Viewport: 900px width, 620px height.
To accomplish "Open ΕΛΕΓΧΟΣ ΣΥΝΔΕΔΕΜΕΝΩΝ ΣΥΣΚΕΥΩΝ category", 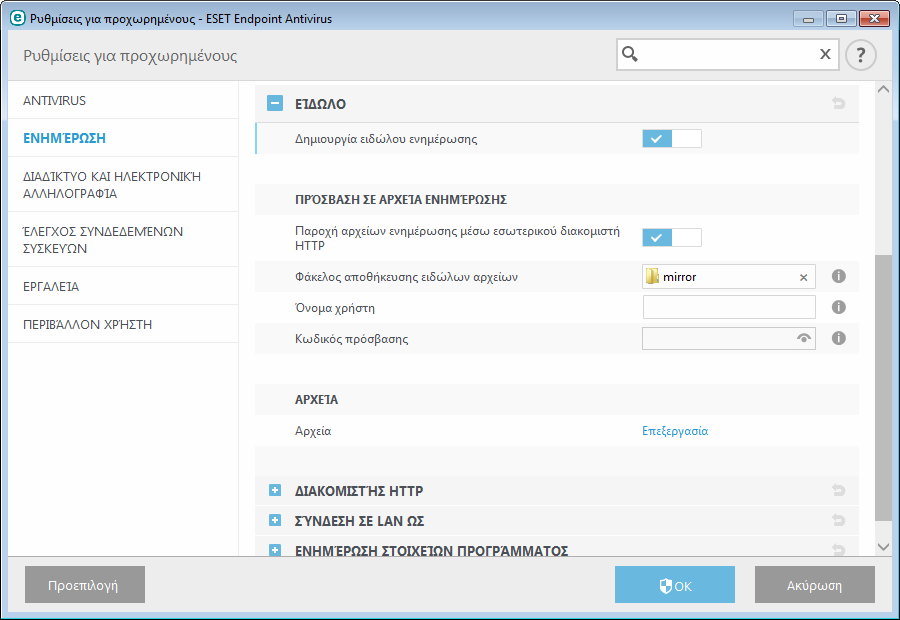I will [x=123, y=239].
